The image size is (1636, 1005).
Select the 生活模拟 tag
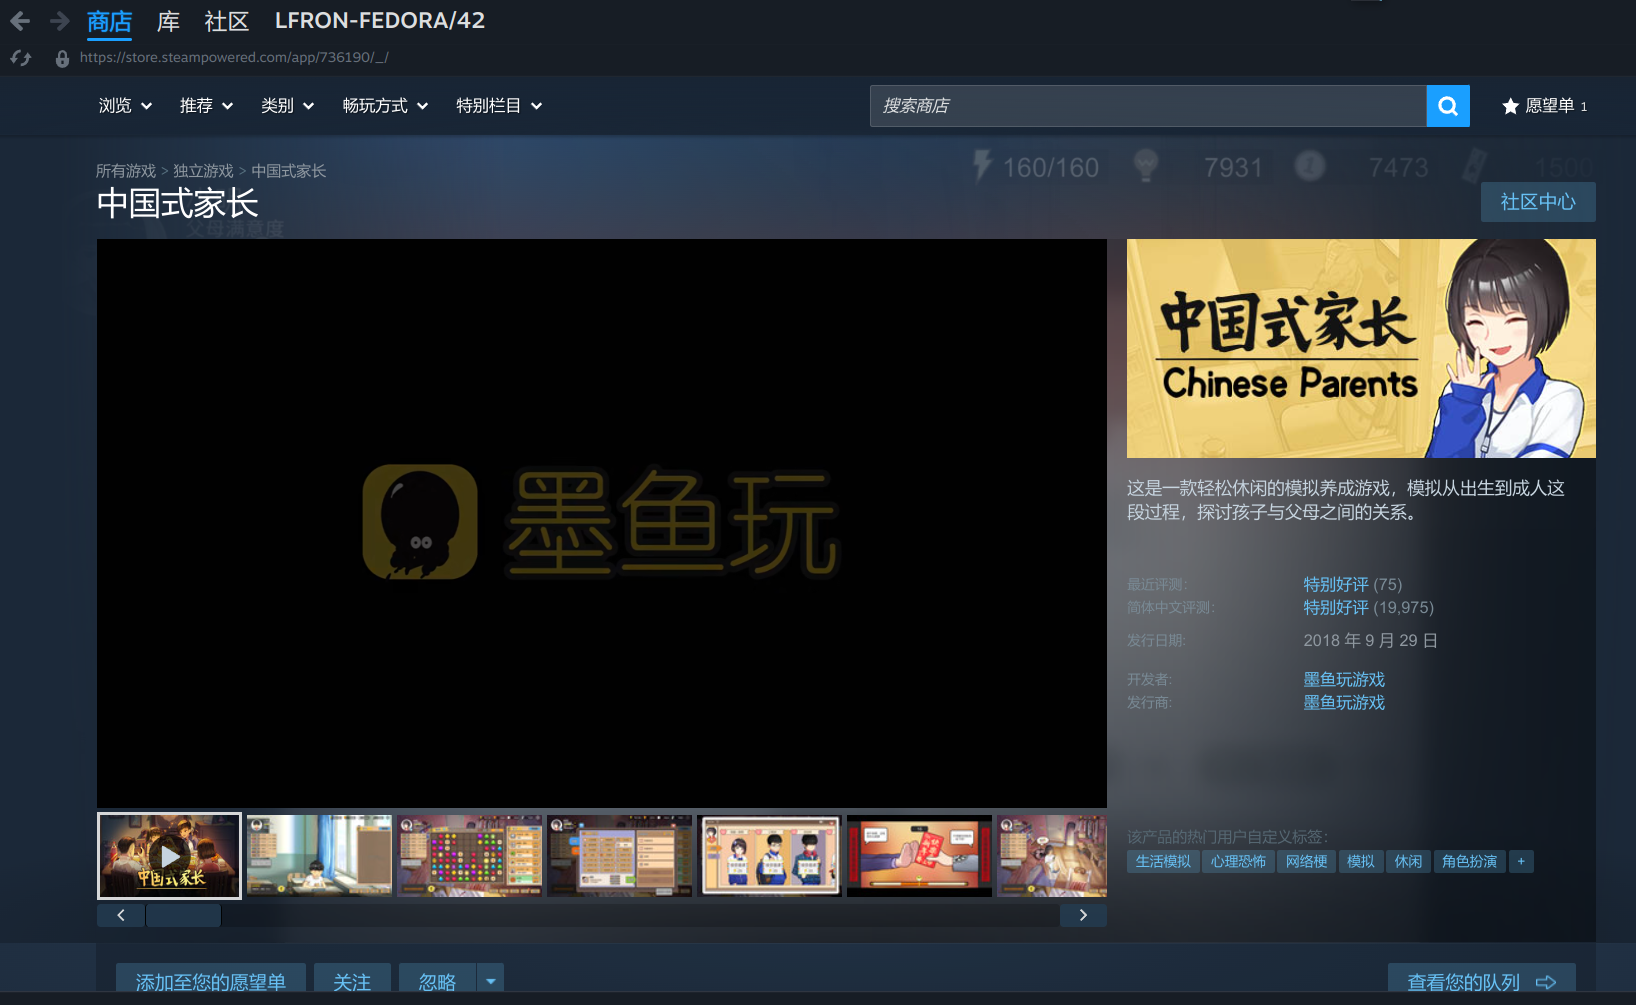tap(1163, 862)
